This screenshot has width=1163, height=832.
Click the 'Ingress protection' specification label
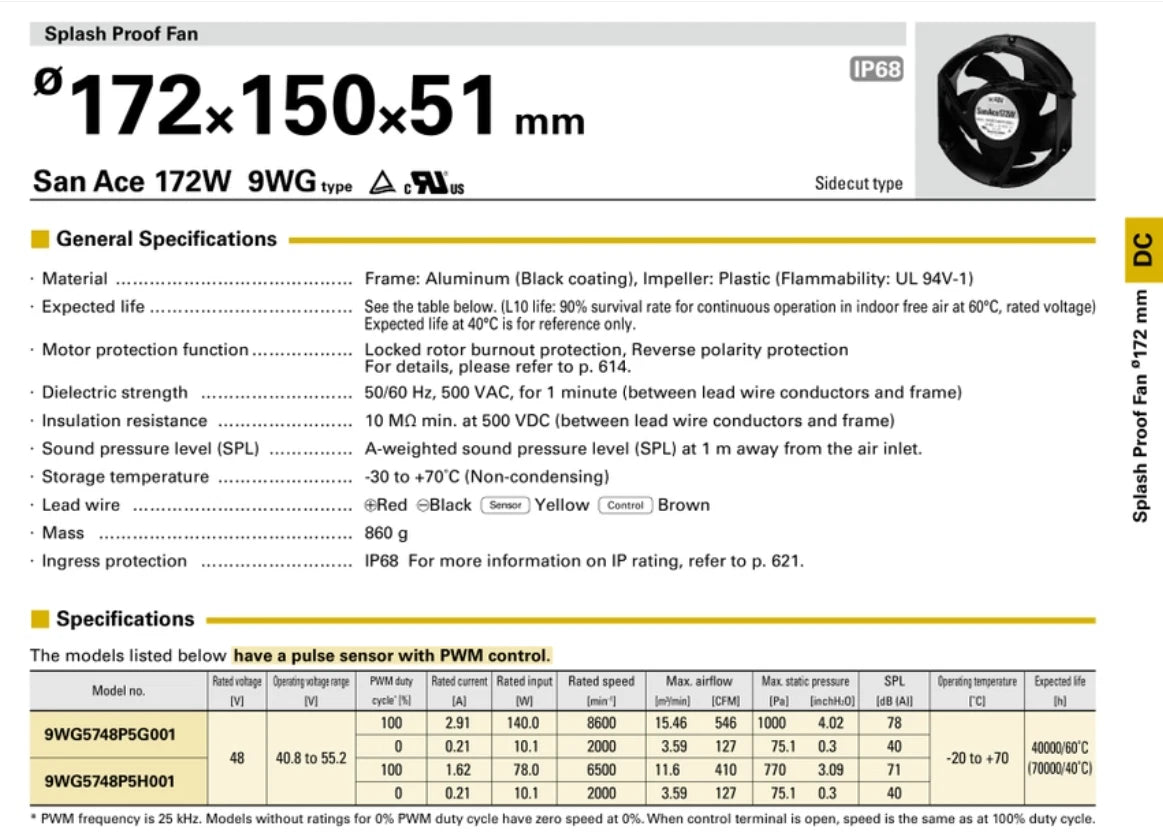[114, 561]
